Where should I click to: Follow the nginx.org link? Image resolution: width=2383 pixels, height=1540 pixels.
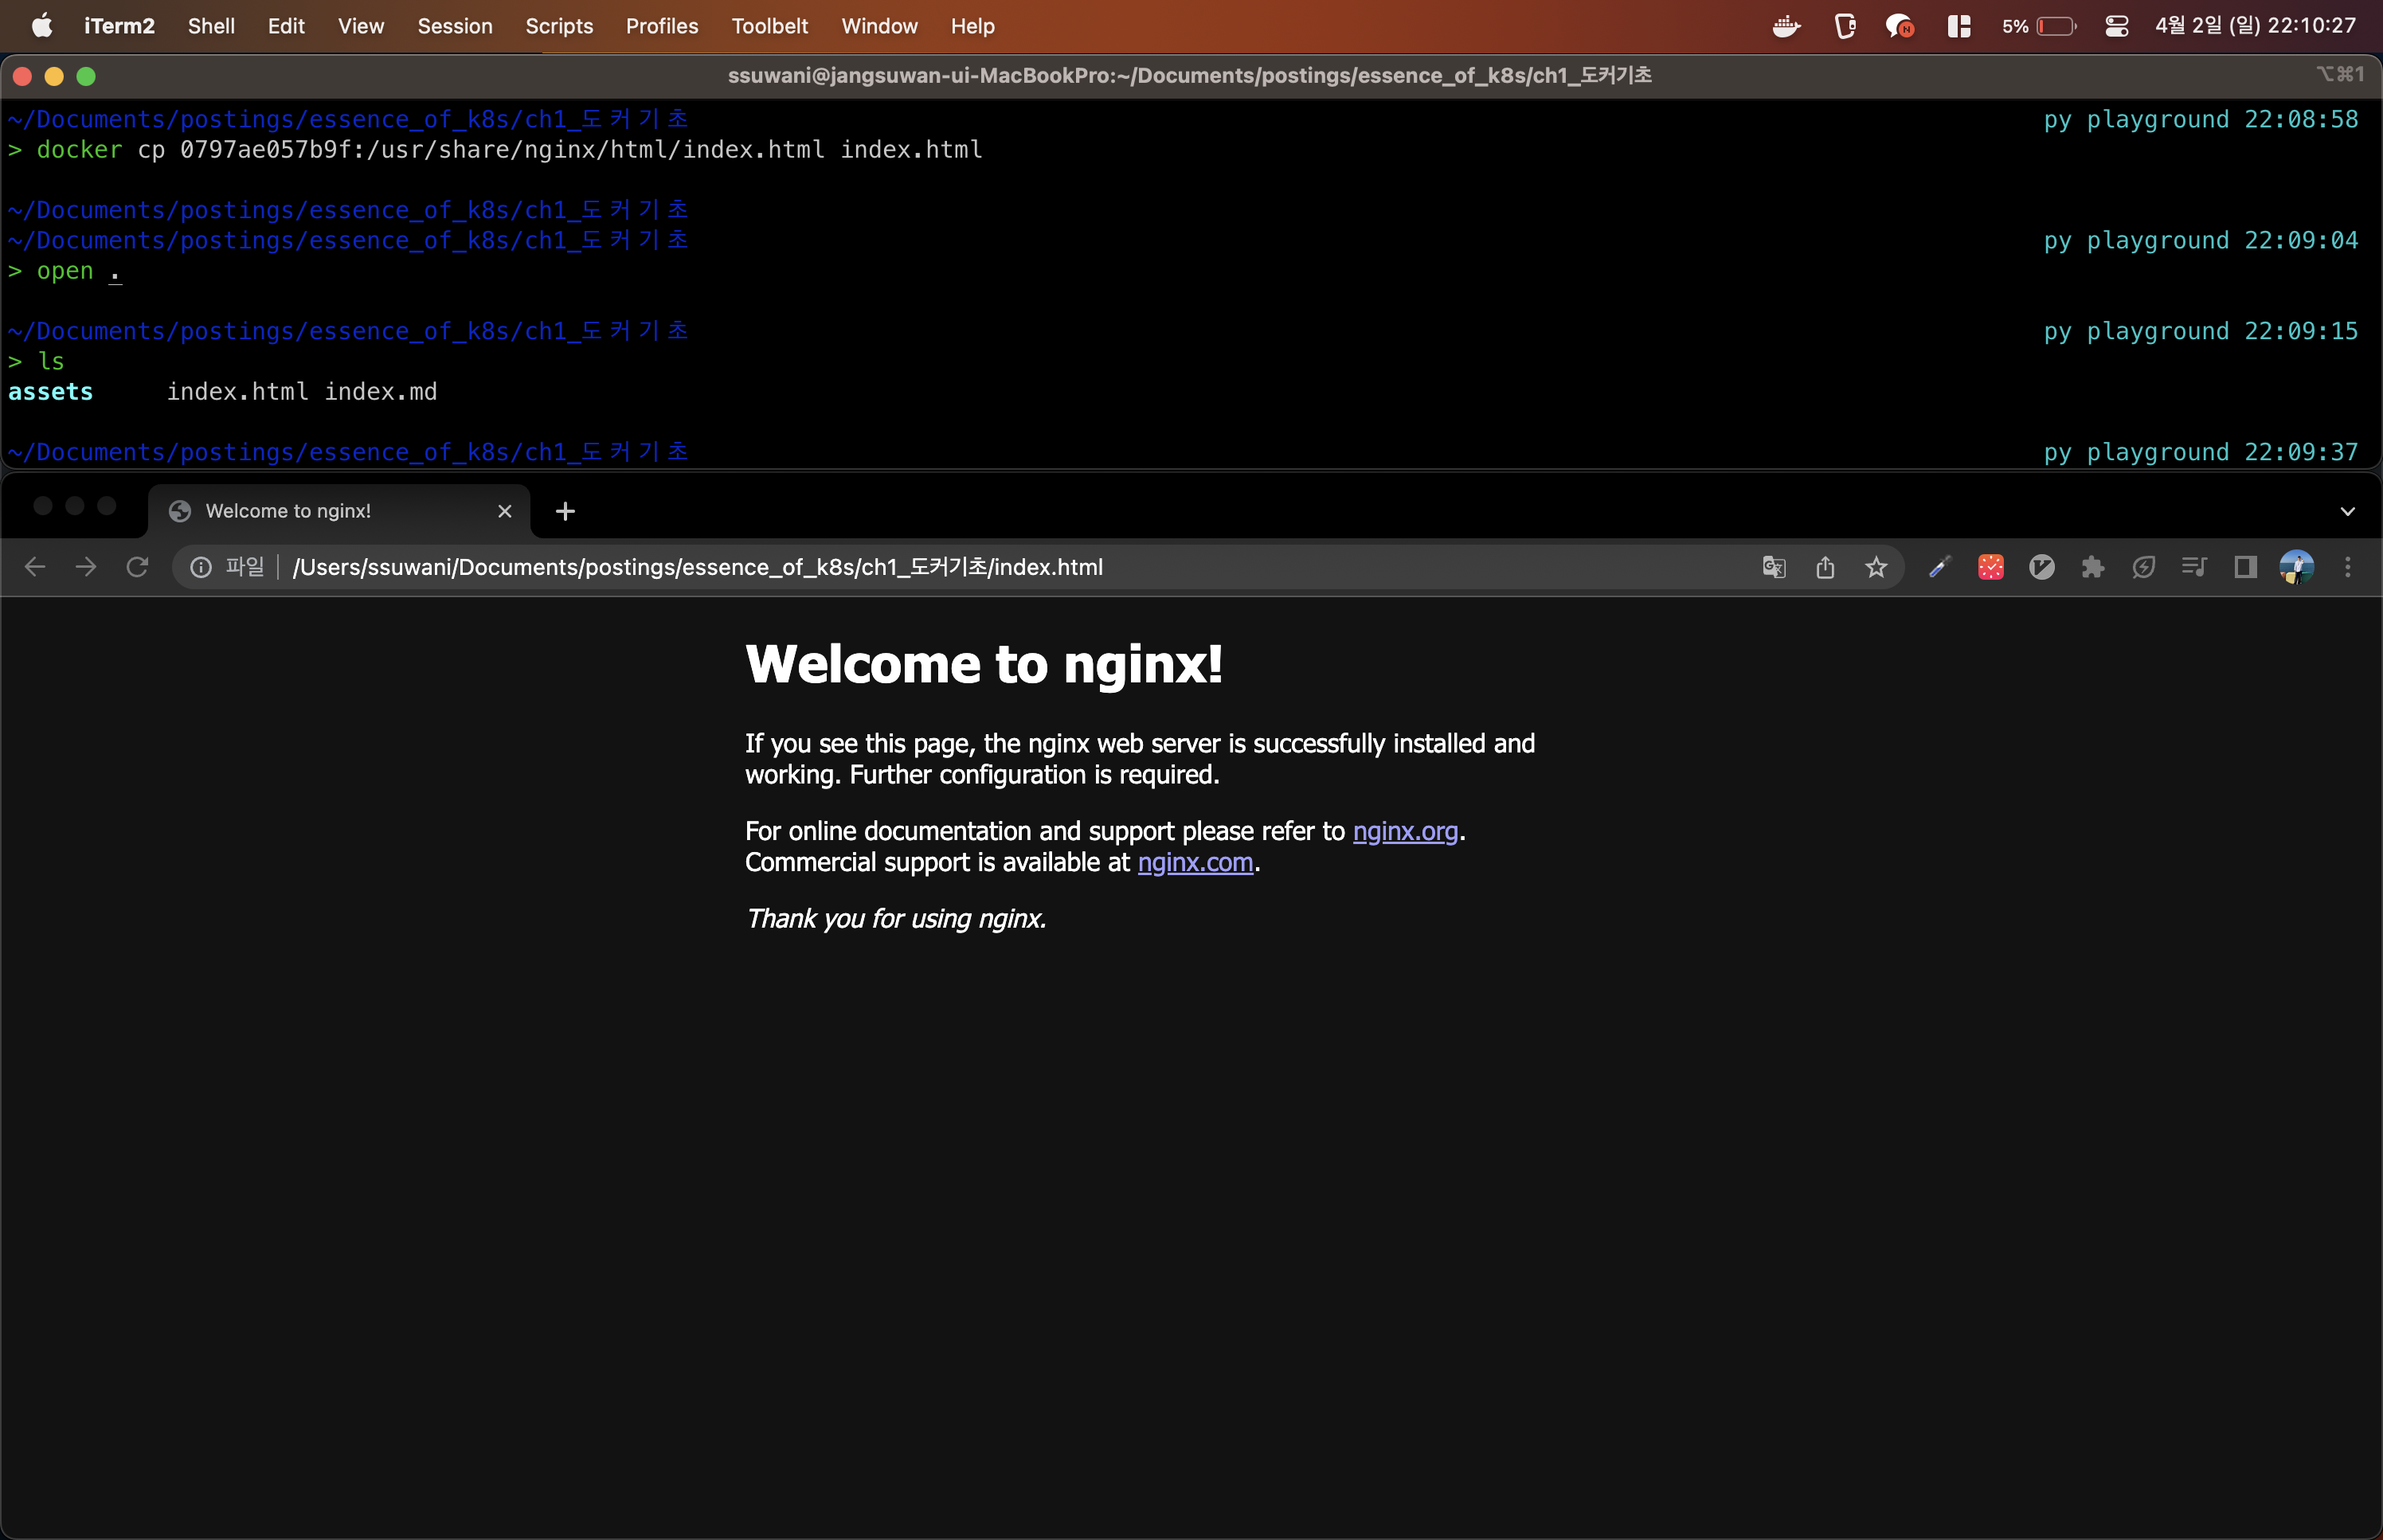tap(1405, 831)
